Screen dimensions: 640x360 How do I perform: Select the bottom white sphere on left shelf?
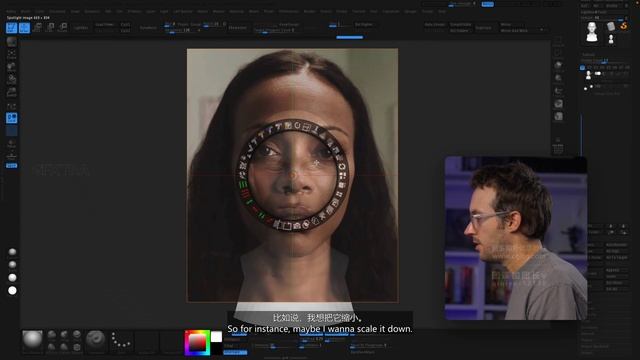[12, 291]
